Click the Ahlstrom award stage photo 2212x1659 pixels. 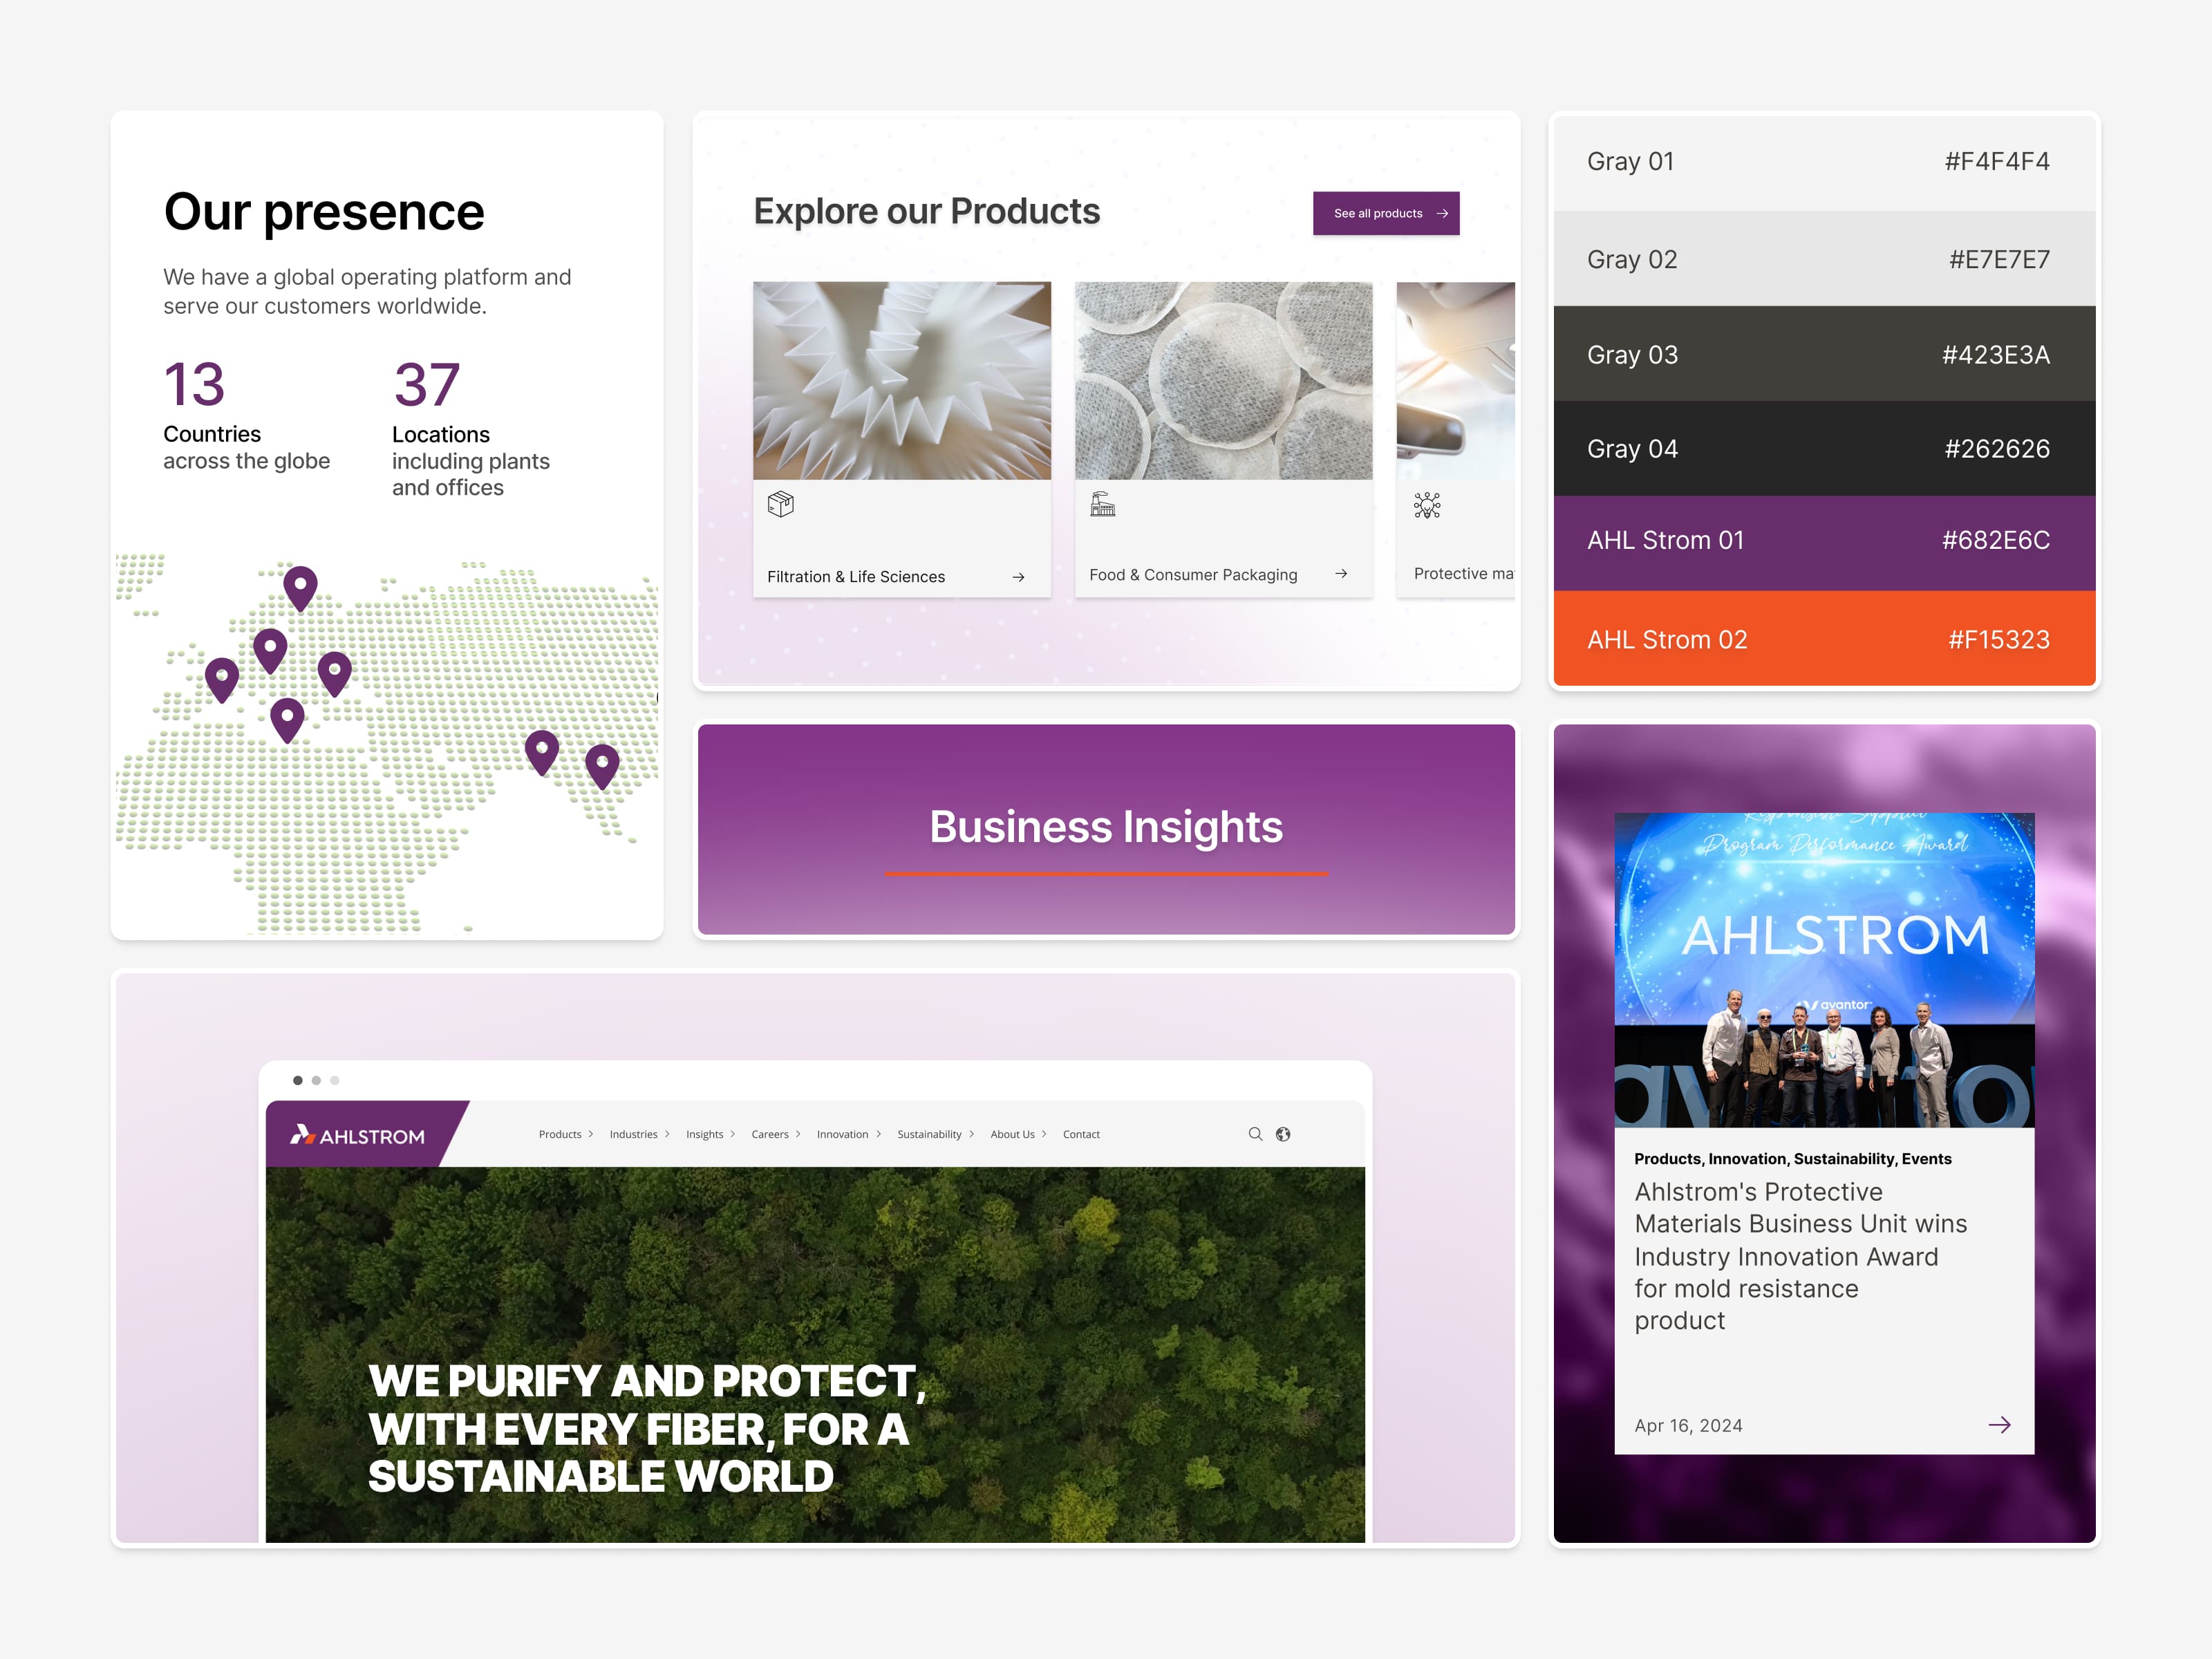point(1824,970)
